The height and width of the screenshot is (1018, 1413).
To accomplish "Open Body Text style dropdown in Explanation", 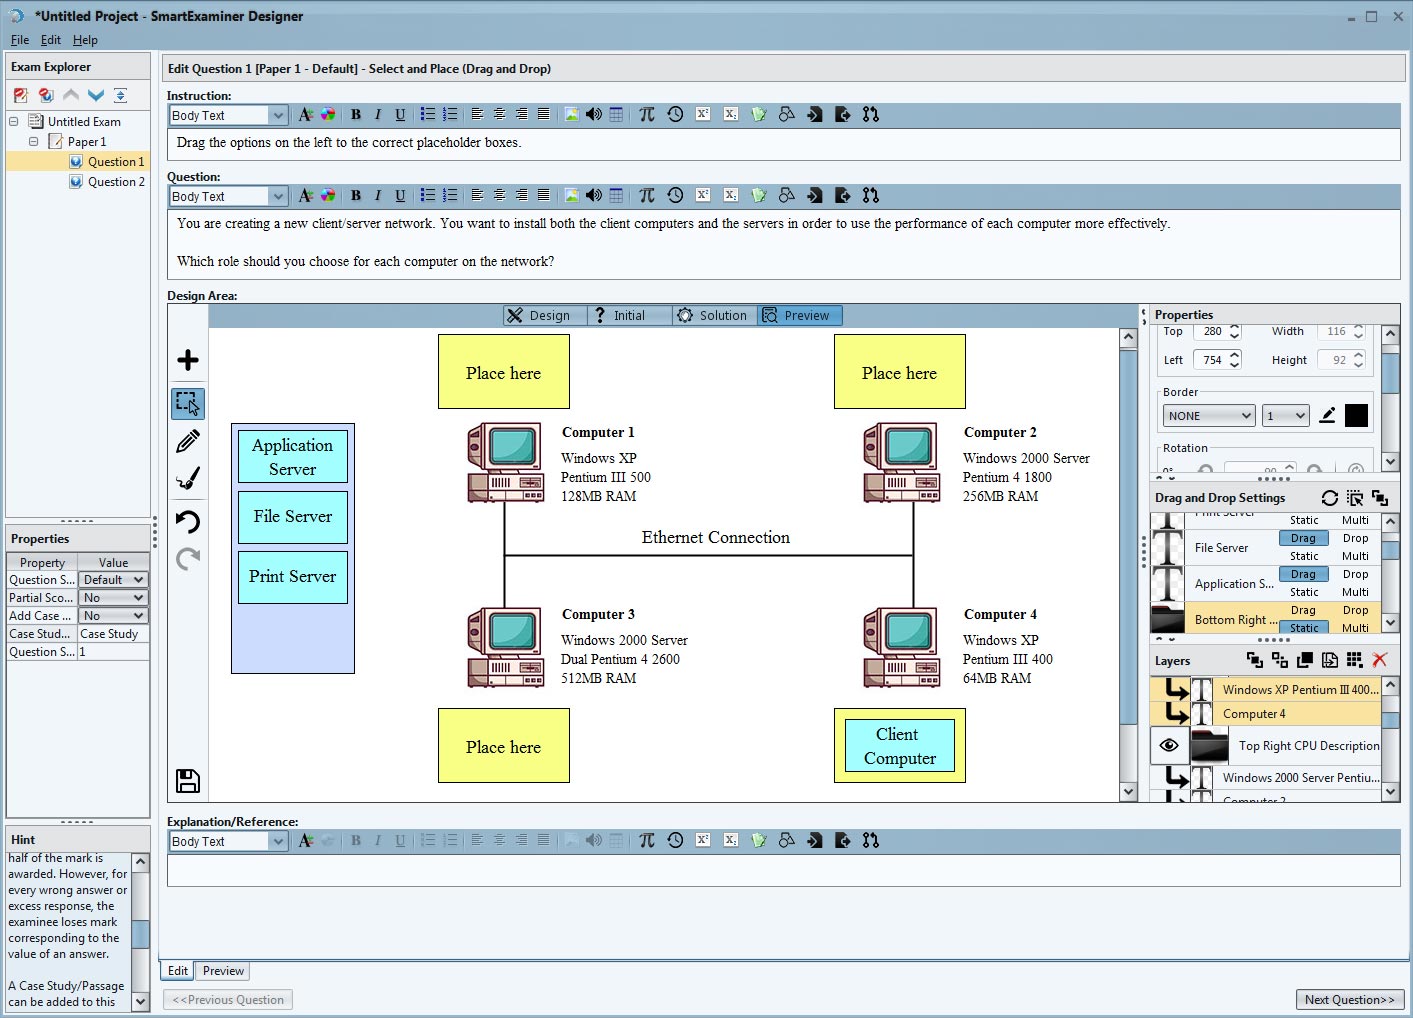I will 278,841.
